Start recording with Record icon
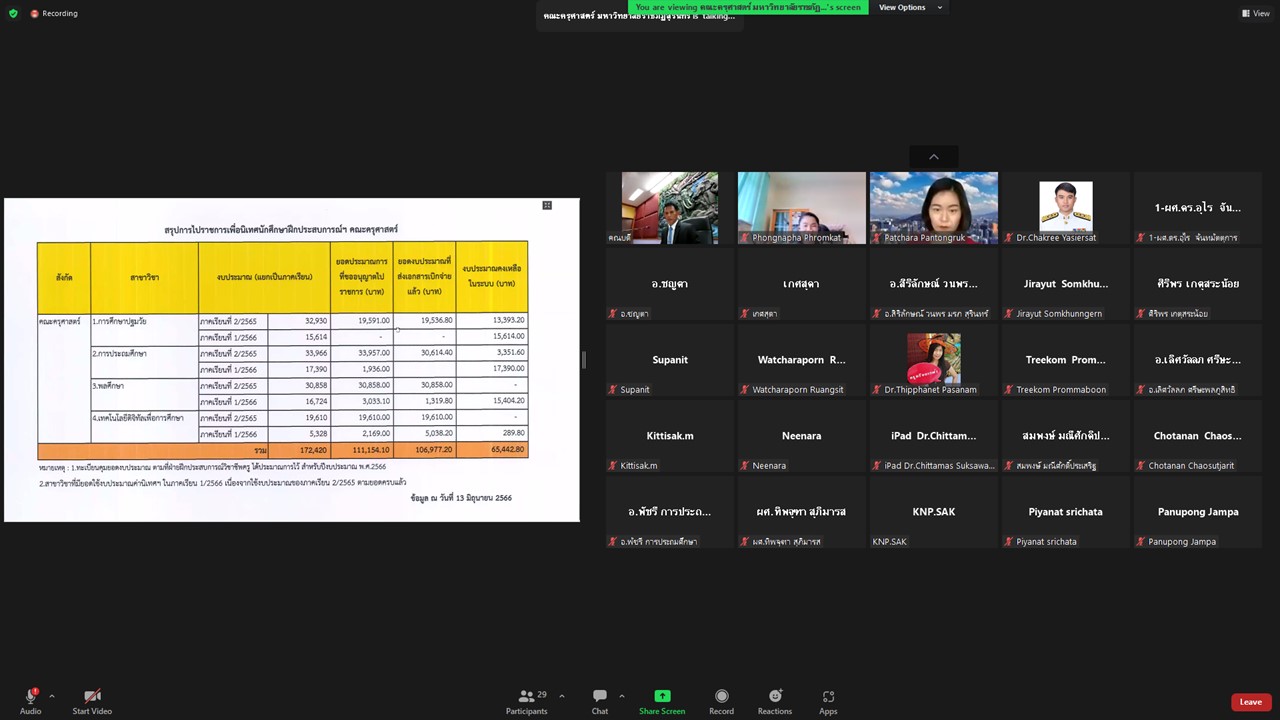This screenshot has height=720, width=1280. click(x=721, y=697)
